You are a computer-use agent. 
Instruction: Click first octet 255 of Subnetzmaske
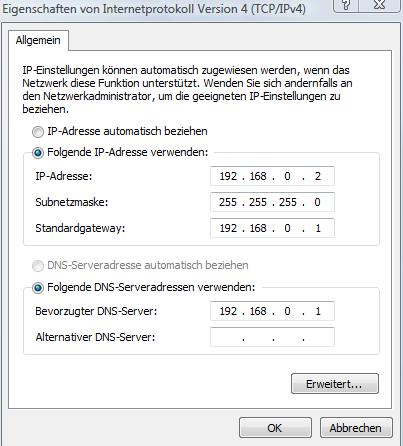click(x=228, y=202)
